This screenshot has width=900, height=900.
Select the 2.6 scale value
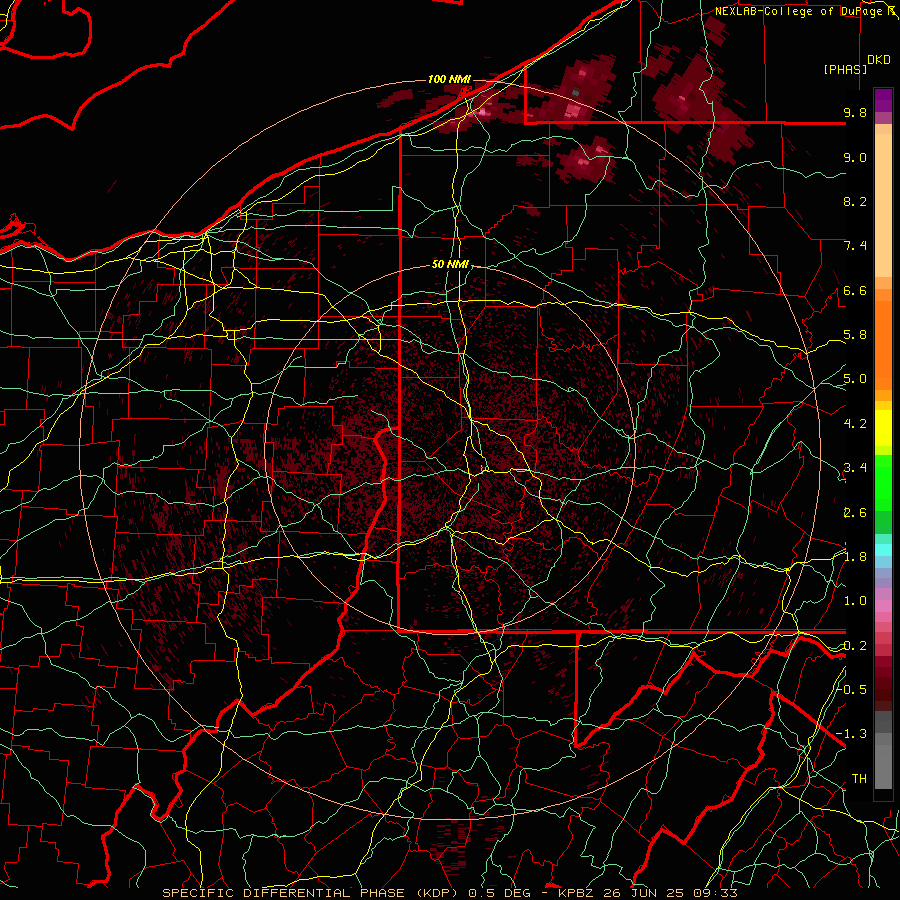pyautogui.click(x=855, y=512)
